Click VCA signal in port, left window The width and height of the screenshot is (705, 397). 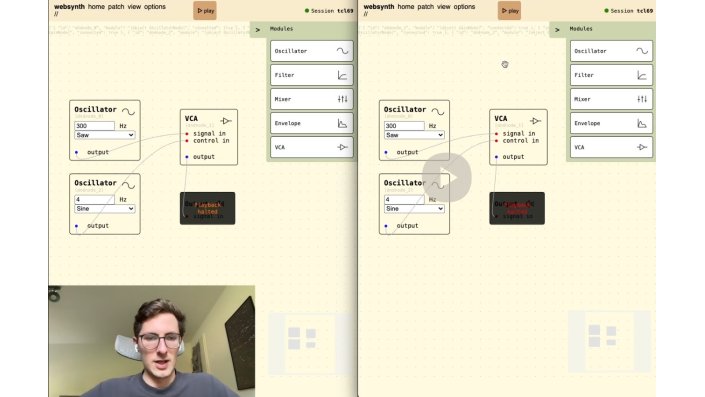pos(187,134)
